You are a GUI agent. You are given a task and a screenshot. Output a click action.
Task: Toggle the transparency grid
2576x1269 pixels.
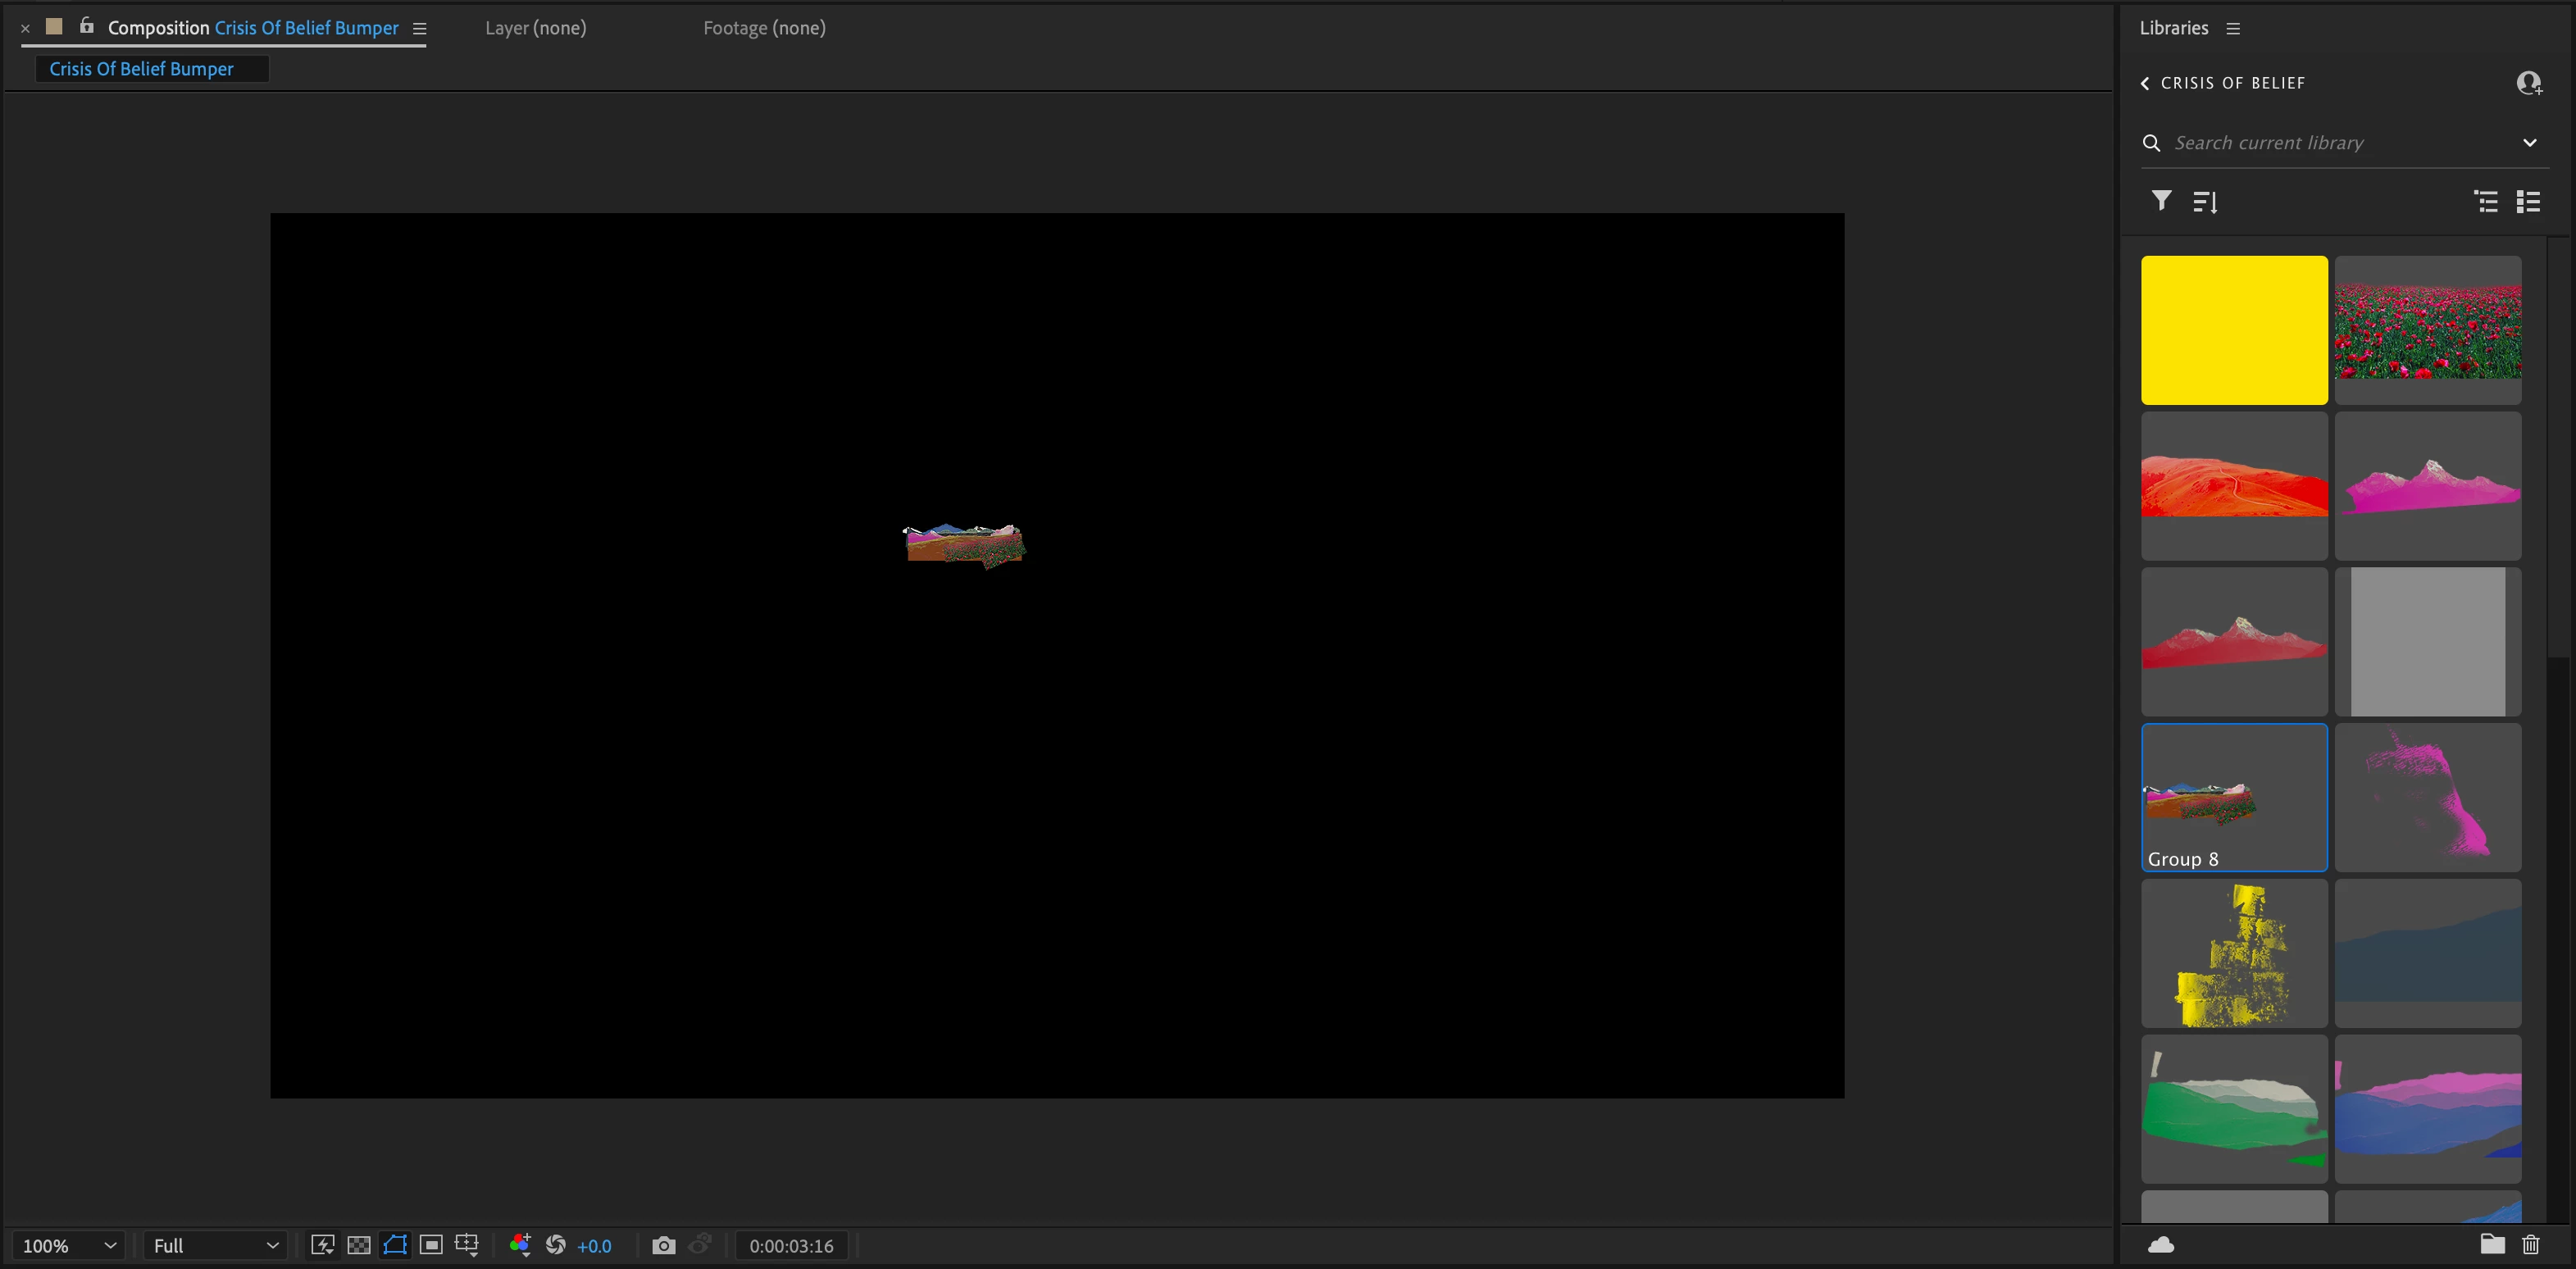point(359,1245)
